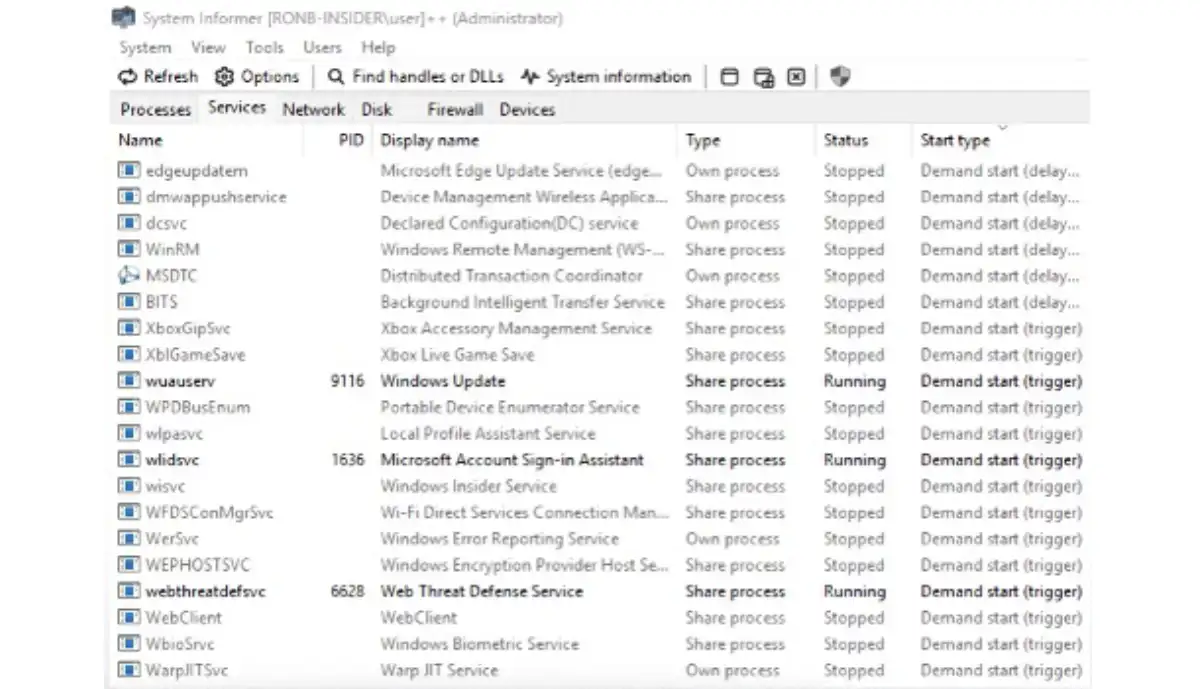Viewport: 1200px width, 689px height.
Task: Switch to the Processes tab
Action: pyautogui.click(x=155, y=109)
